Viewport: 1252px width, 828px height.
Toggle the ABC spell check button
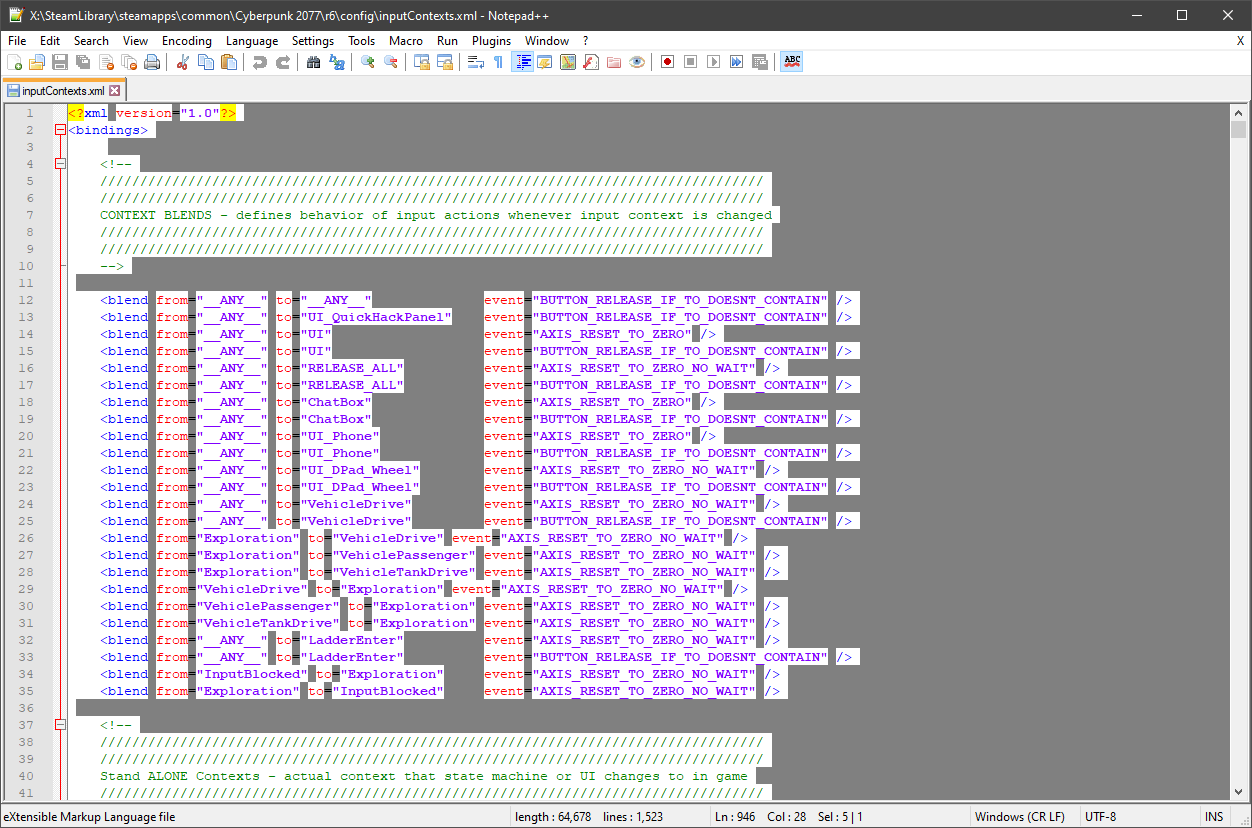(x=792, y=62)
